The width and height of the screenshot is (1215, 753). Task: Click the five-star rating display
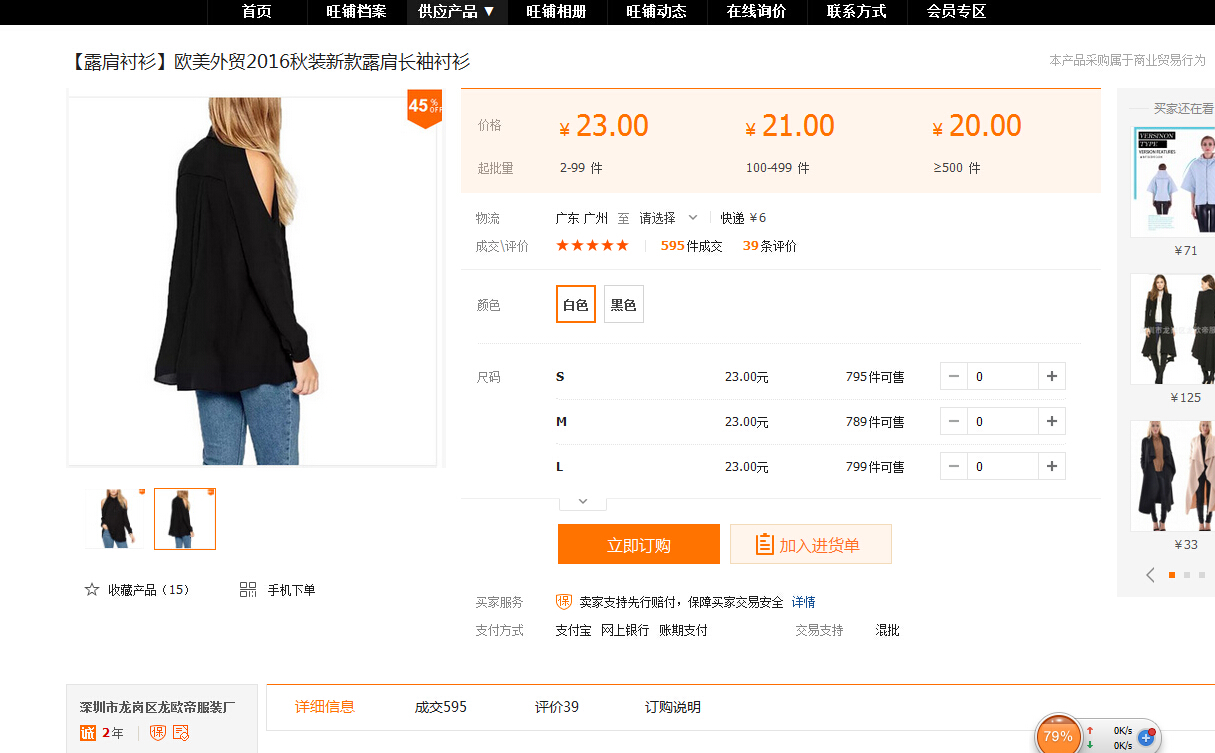coord(592,246)
